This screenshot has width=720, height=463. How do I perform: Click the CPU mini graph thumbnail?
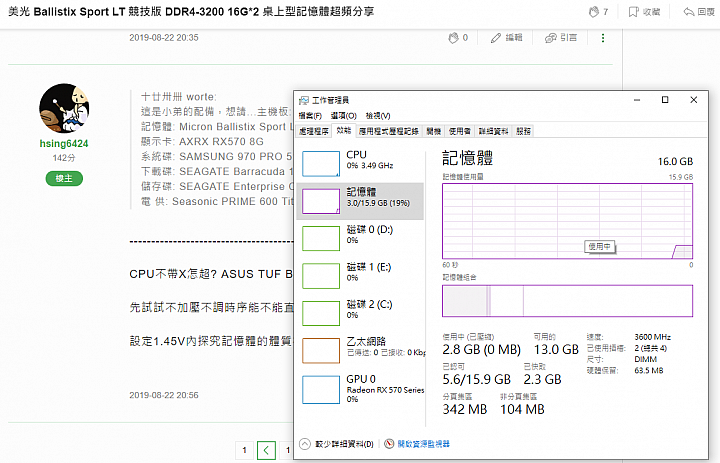tap(321, 164)
